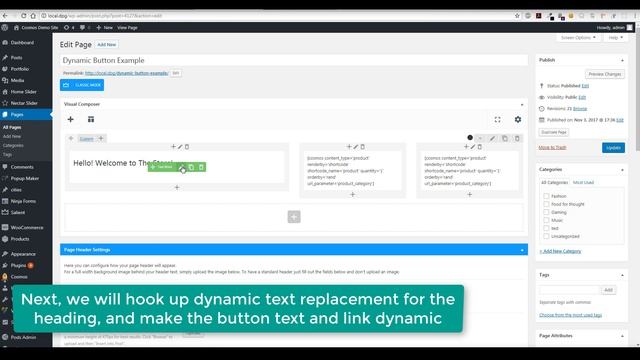Click New in the admin bar
640x360 pixels.
pos(104,28)
